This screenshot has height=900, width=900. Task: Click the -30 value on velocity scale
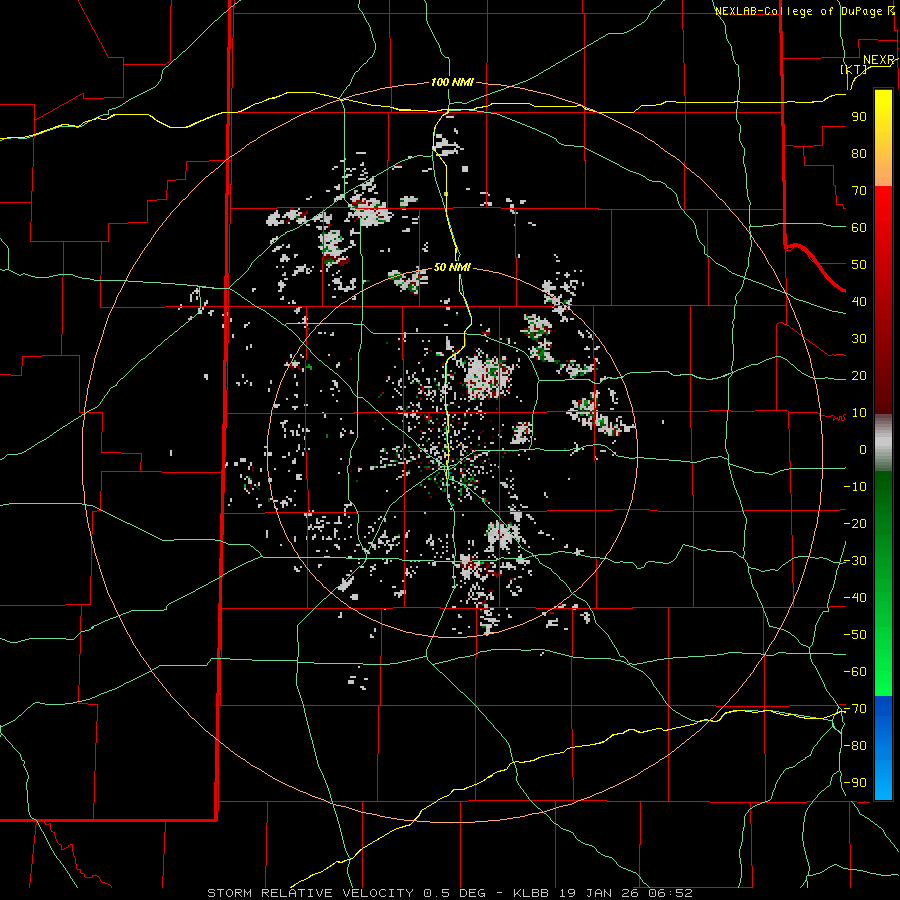pyautogui.click(x=855, y=561)
